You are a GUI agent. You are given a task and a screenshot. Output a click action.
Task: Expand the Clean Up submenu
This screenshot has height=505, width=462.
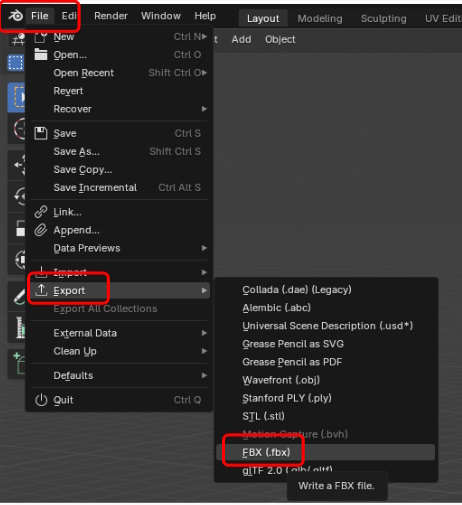119,351
